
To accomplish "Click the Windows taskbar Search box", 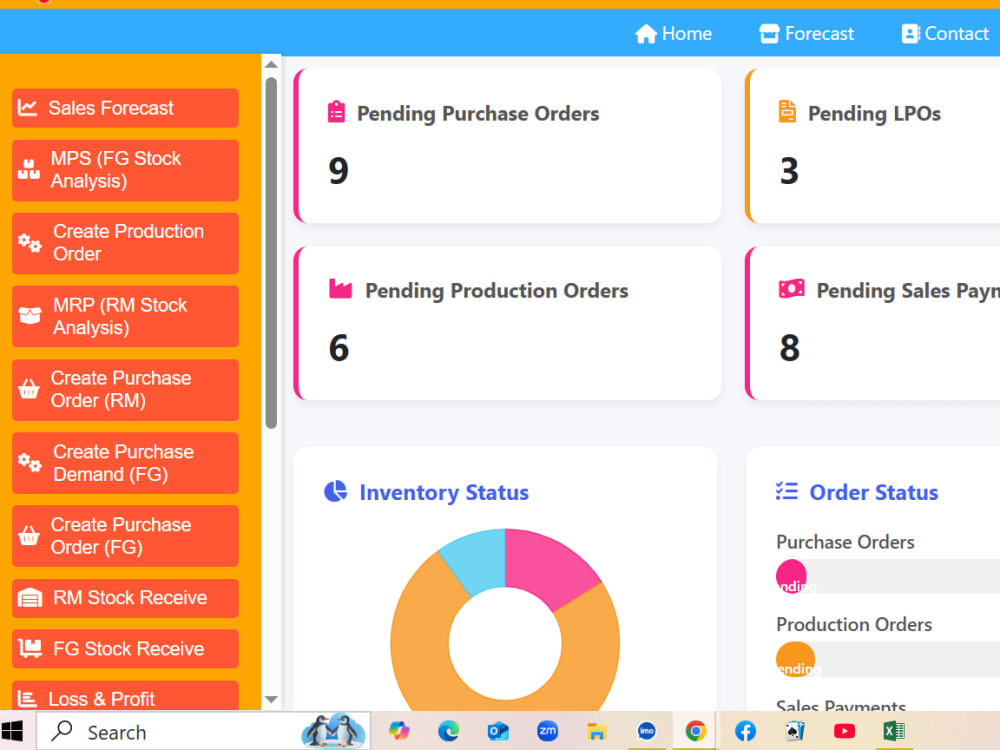I will pyautogui.click(x=203, y=732).
